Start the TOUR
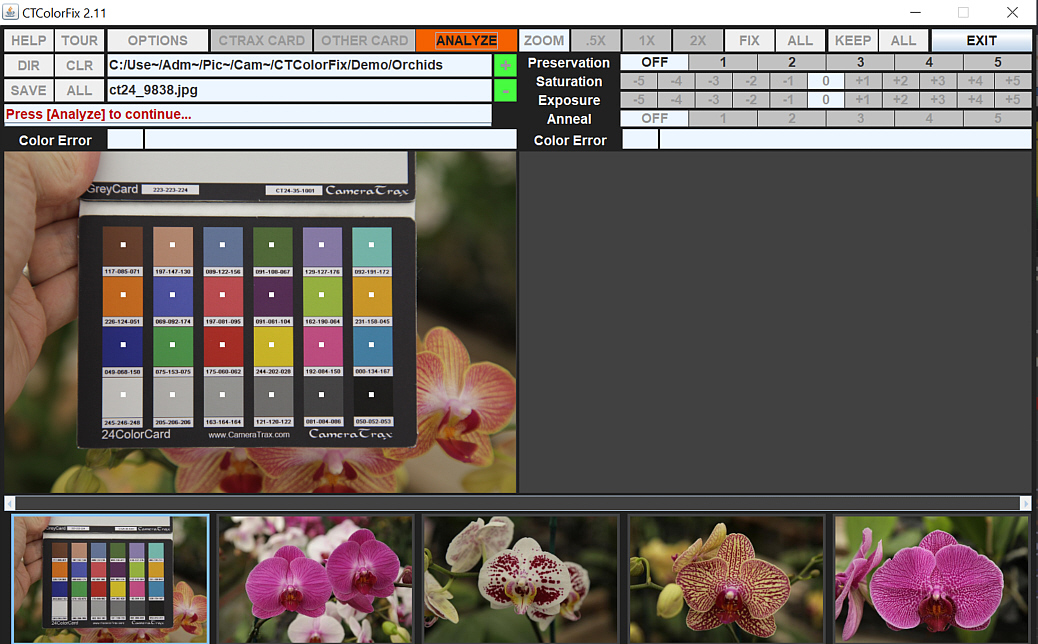This screenshot has height=644, width=1038. (x=79, y=41)
